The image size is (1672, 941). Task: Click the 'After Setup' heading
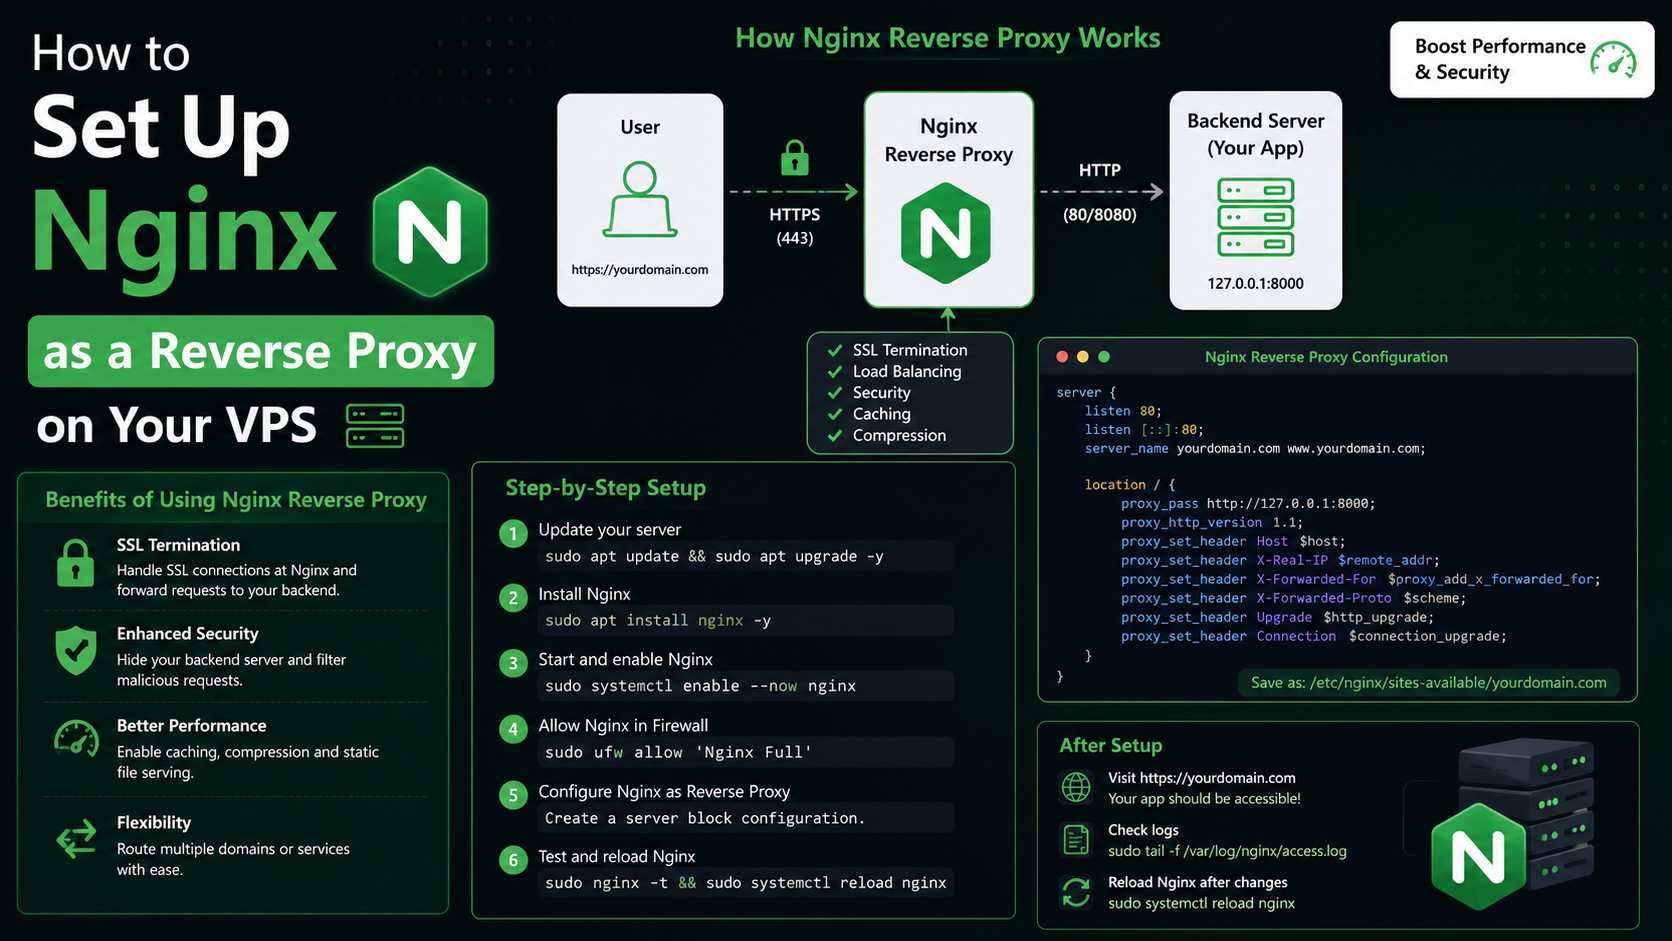[1111, 745]
